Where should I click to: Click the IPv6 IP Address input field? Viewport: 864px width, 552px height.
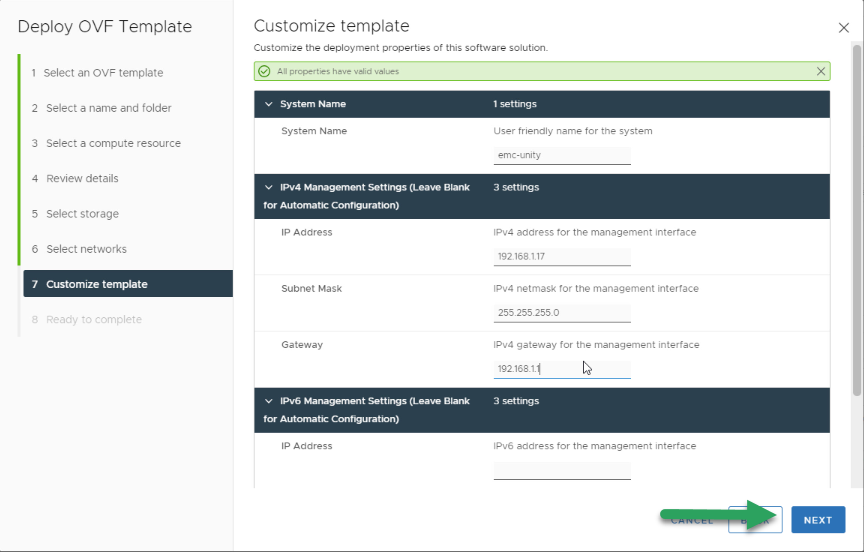562,470
